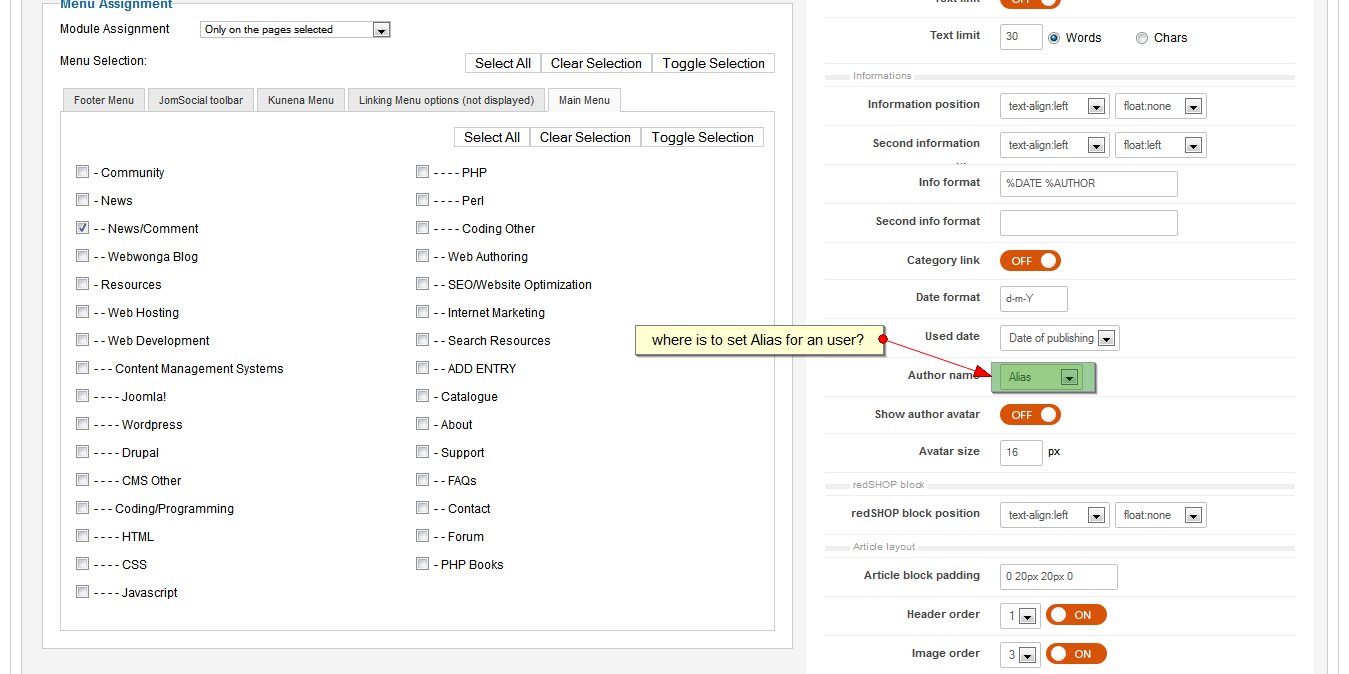Click the Info format text field
The image size is (1349, 674).
coord(1088,184)
